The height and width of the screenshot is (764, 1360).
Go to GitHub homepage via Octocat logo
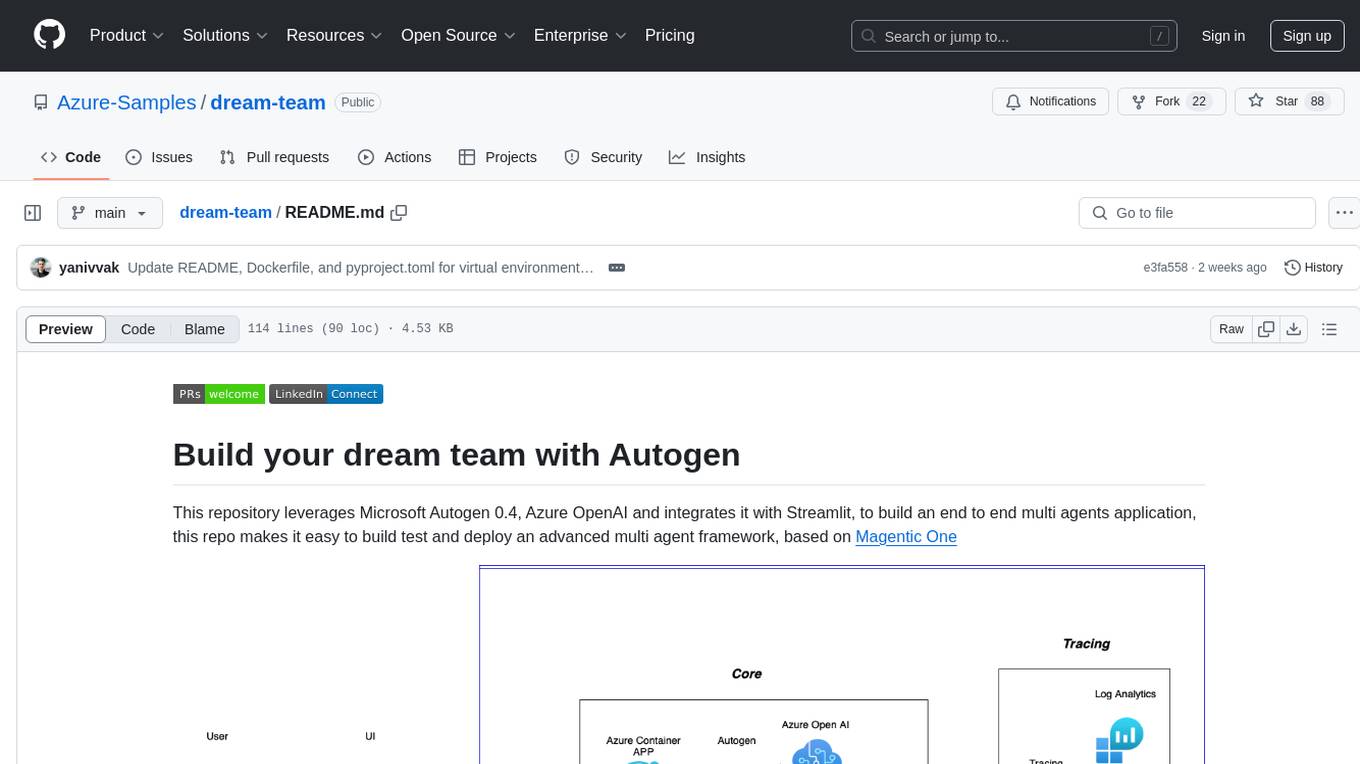tap(49, 35)
